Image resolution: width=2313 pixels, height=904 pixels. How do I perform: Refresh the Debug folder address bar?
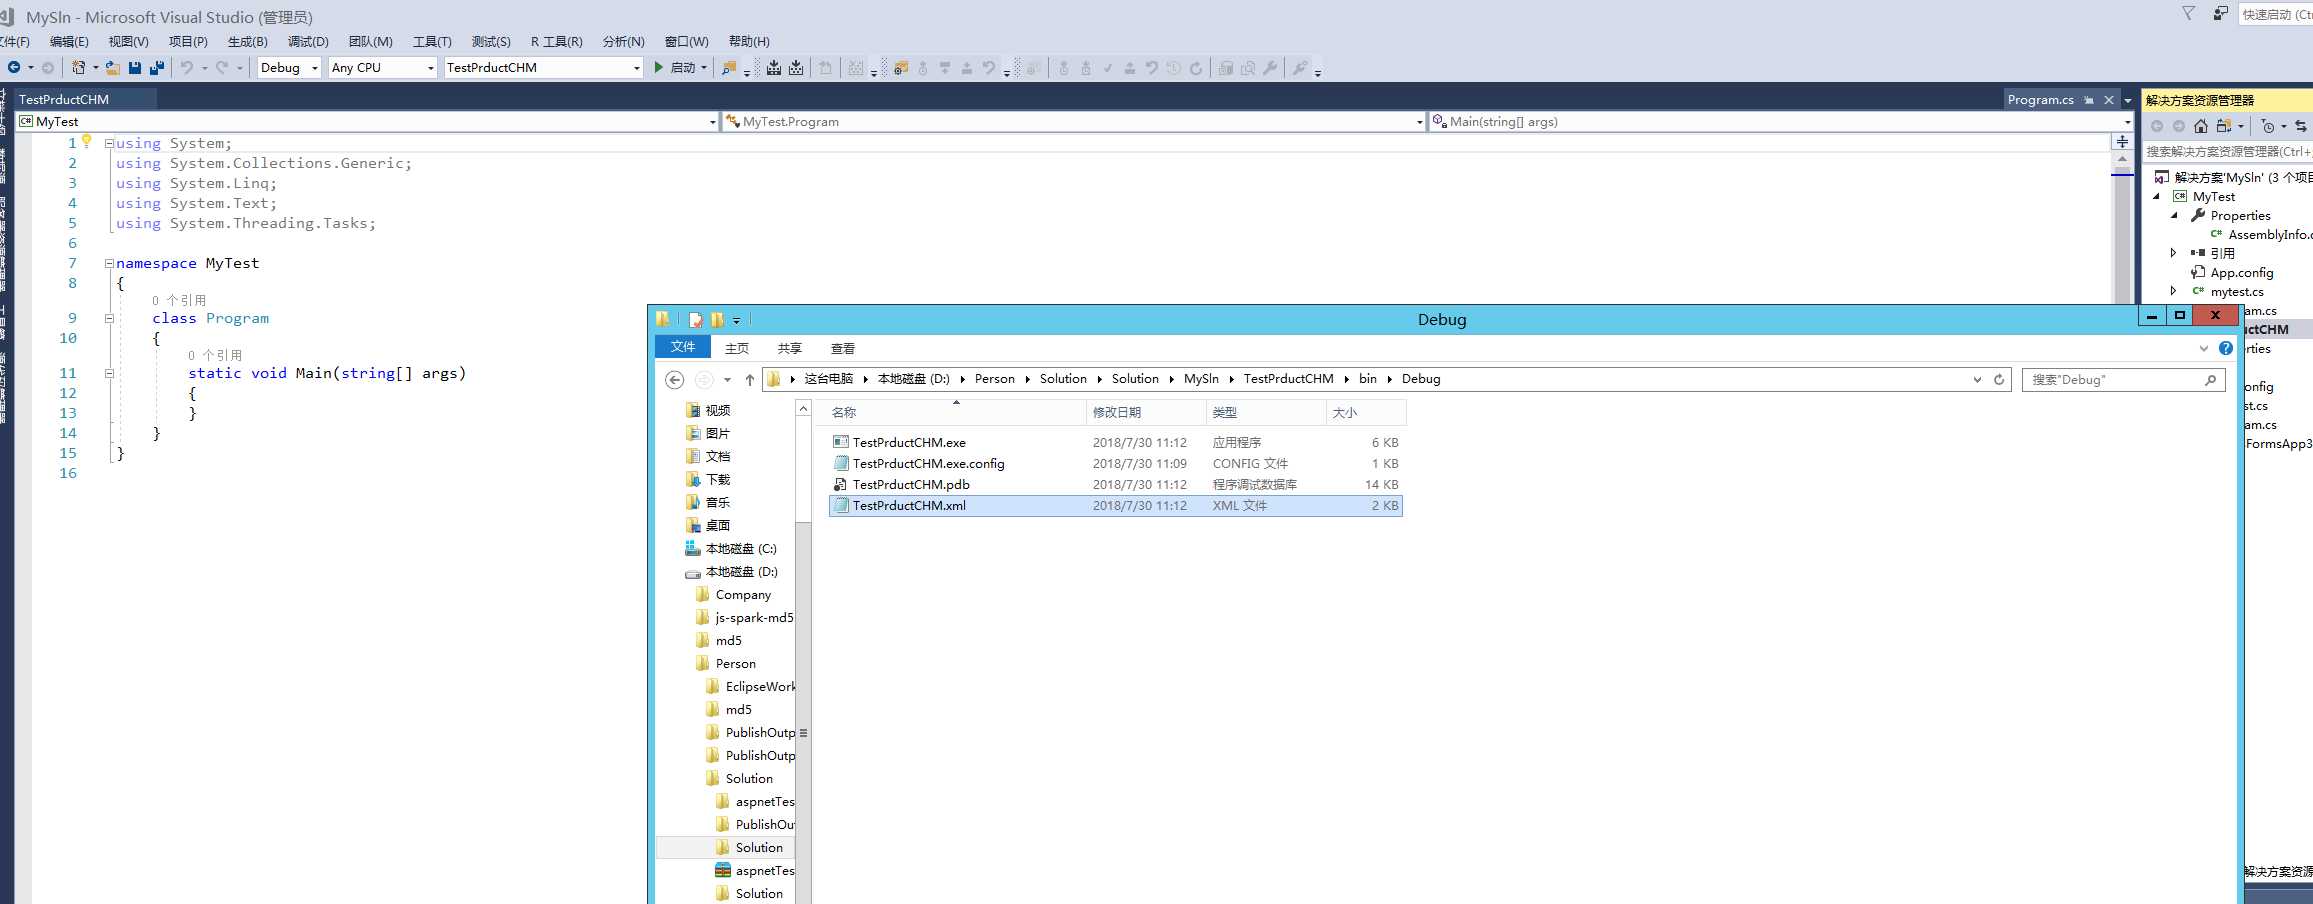[x=1999, y=380]
